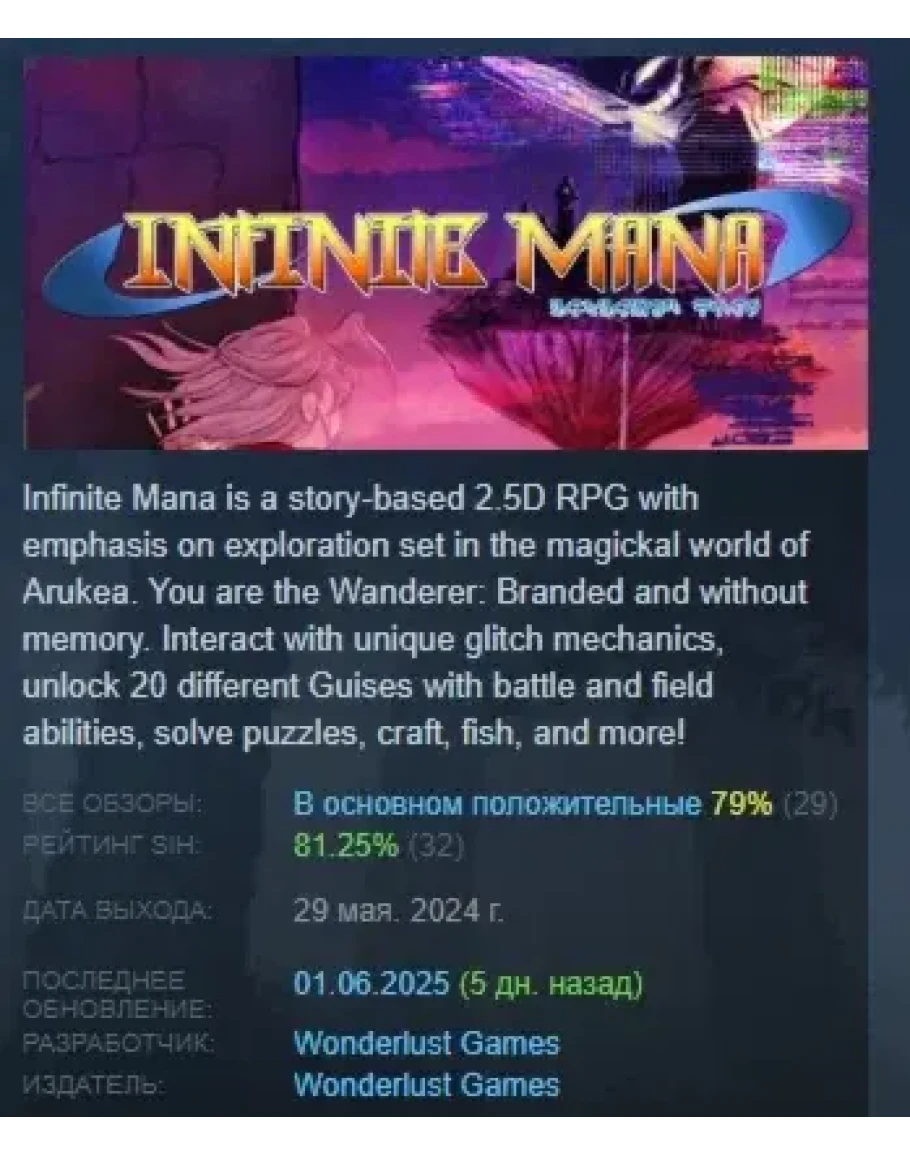Open the developer link Wonderlust Games
The width and height of the screenshot is (910, 1155).
(426, 1043)
